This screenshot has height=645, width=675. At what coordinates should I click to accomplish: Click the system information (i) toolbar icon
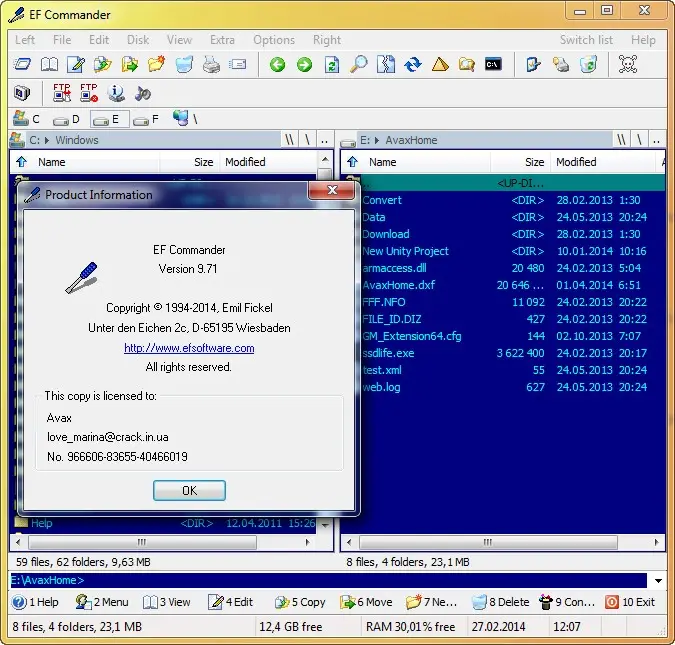point(116,93)
